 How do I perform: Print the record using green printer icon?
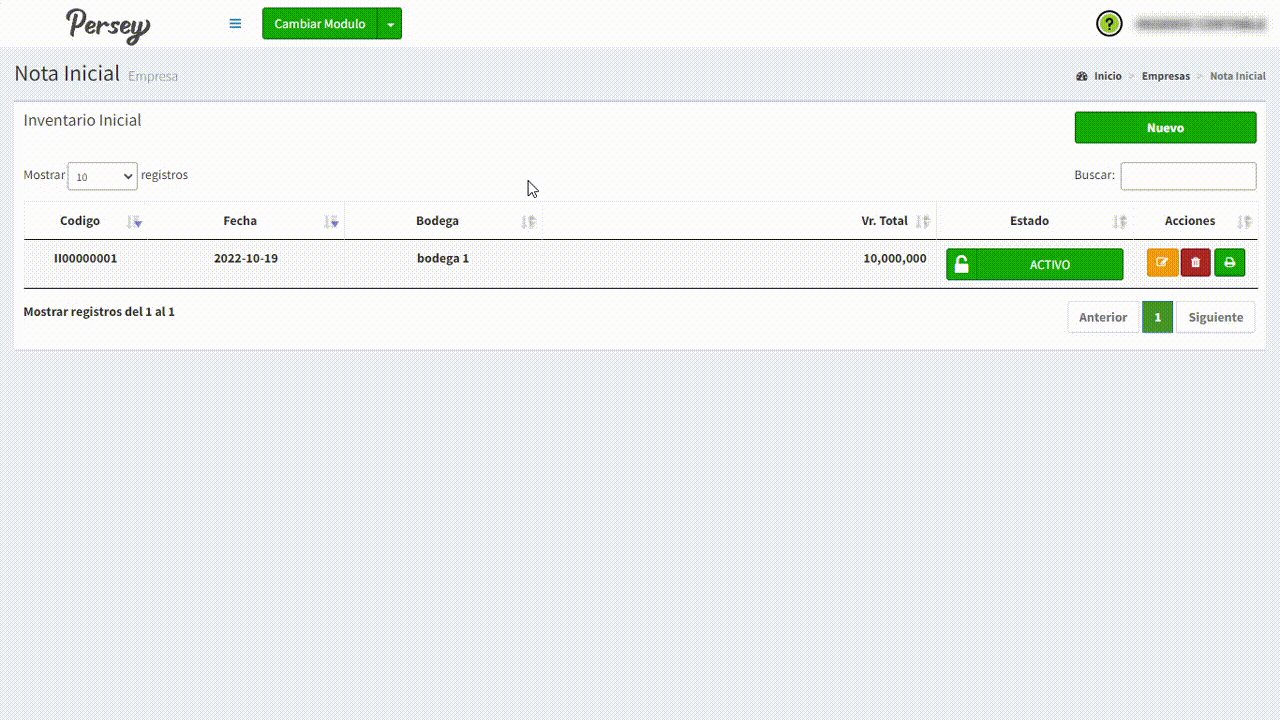click(1230, 263)
